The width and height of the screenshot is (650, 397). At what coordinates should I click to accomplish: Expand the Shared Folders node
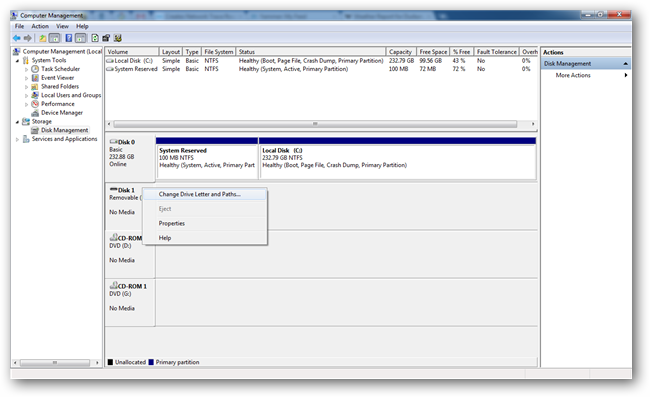[27, 87]
